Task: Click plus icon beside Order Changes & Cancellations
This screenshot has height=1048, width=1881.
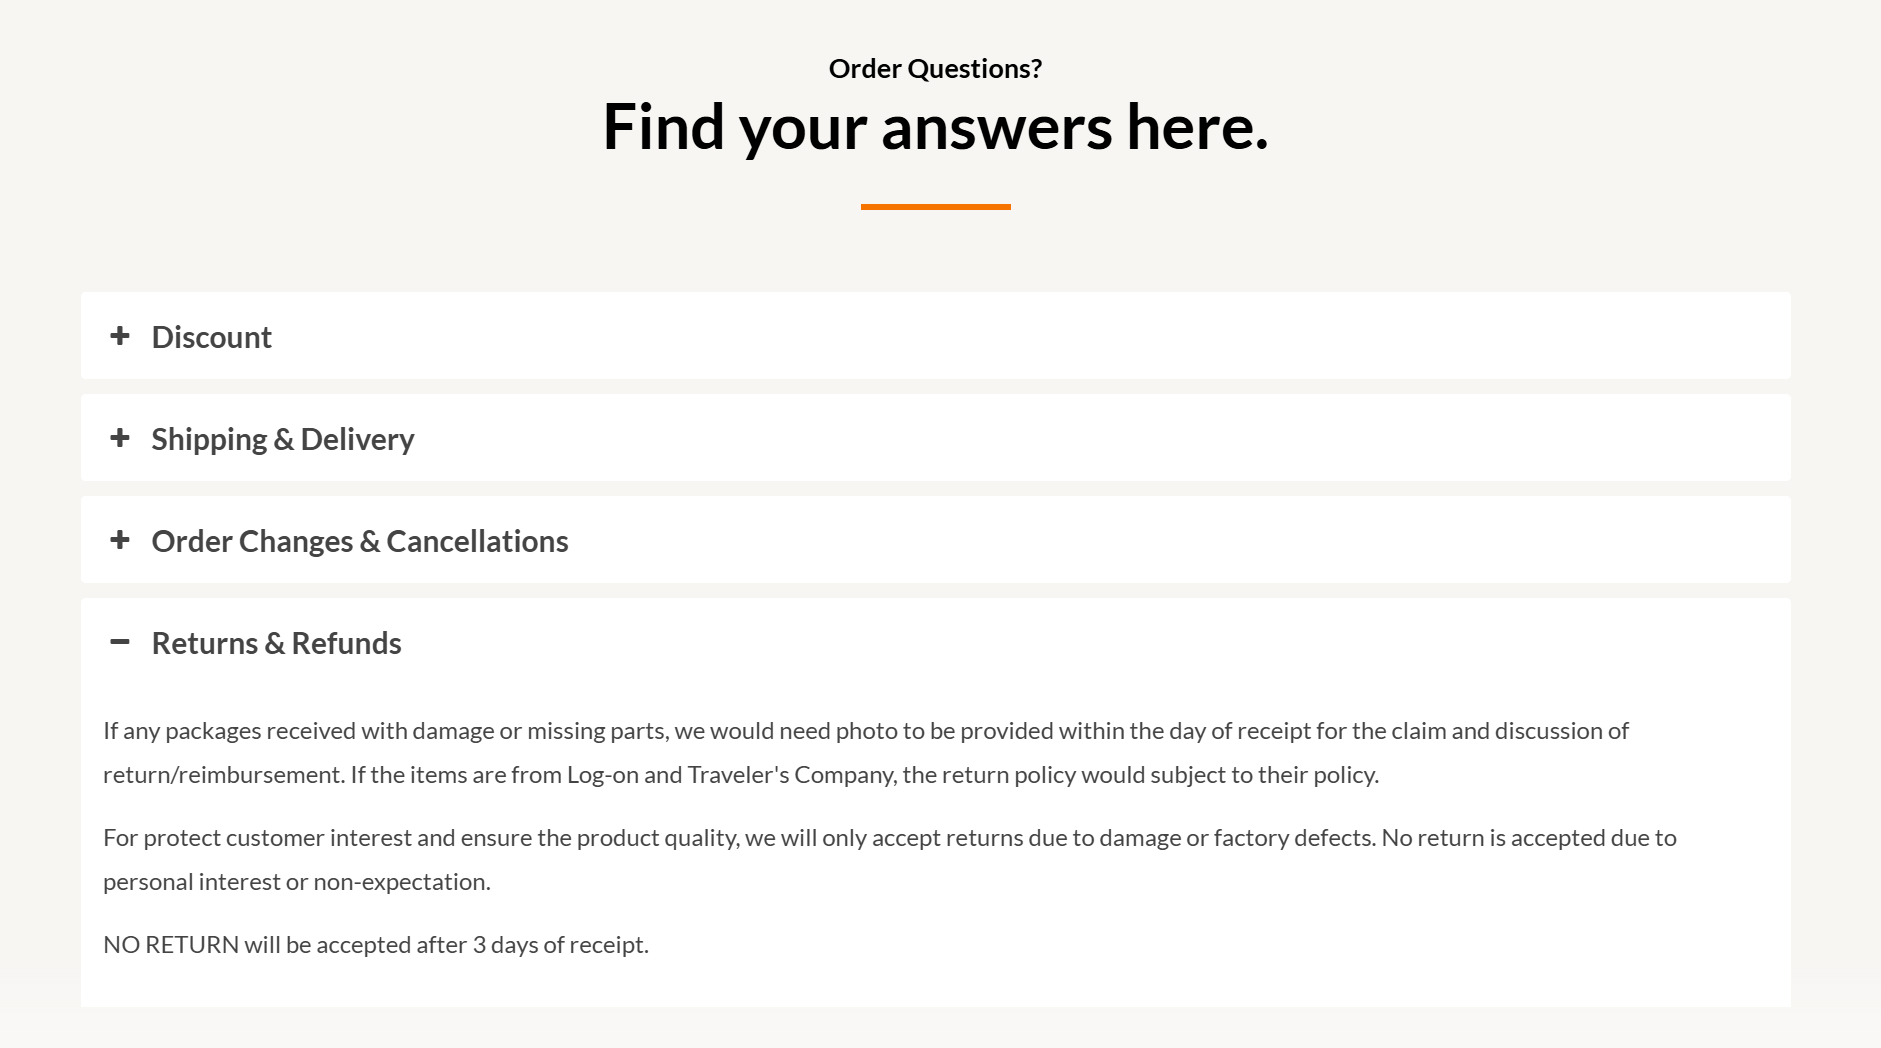Action: (120, 540)
